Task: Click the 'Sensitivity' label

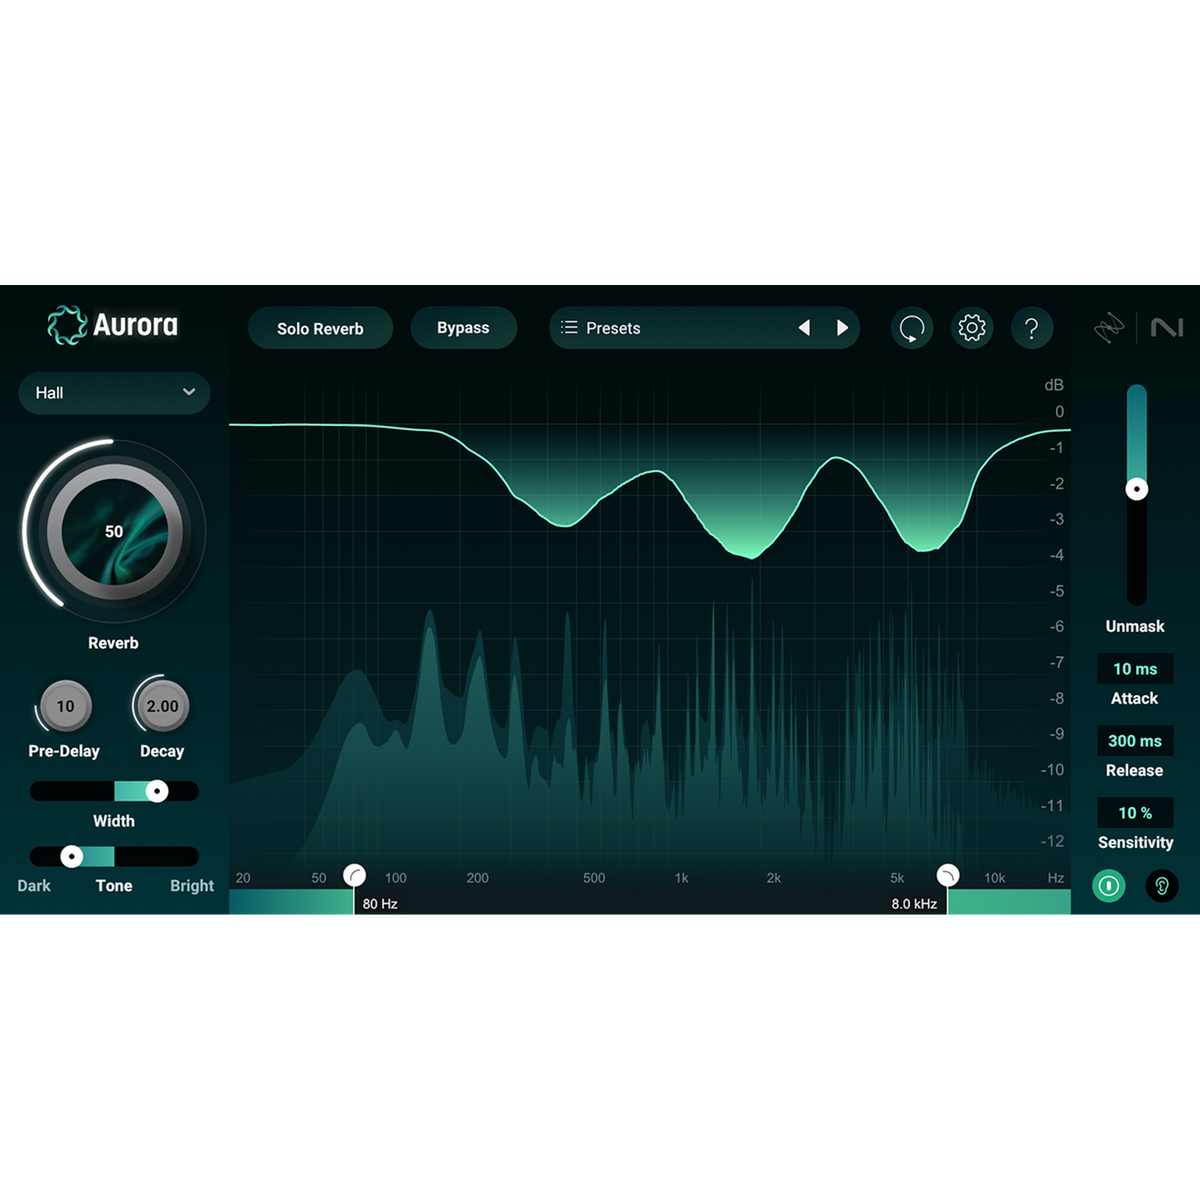Action: 1135,843
